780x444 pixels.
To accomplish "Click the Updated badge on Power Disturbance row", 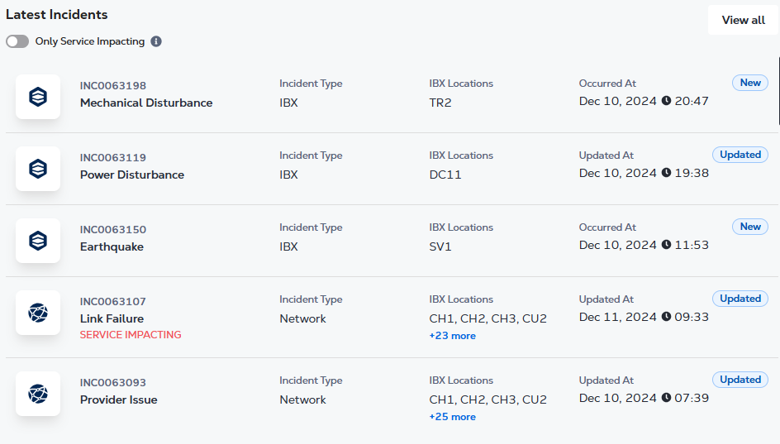I will pos(740,155).
